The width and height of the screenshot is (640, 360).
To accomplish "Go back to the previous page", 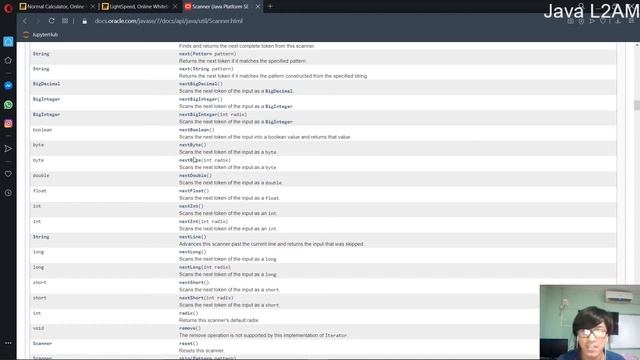I will [x=25, y=21].
